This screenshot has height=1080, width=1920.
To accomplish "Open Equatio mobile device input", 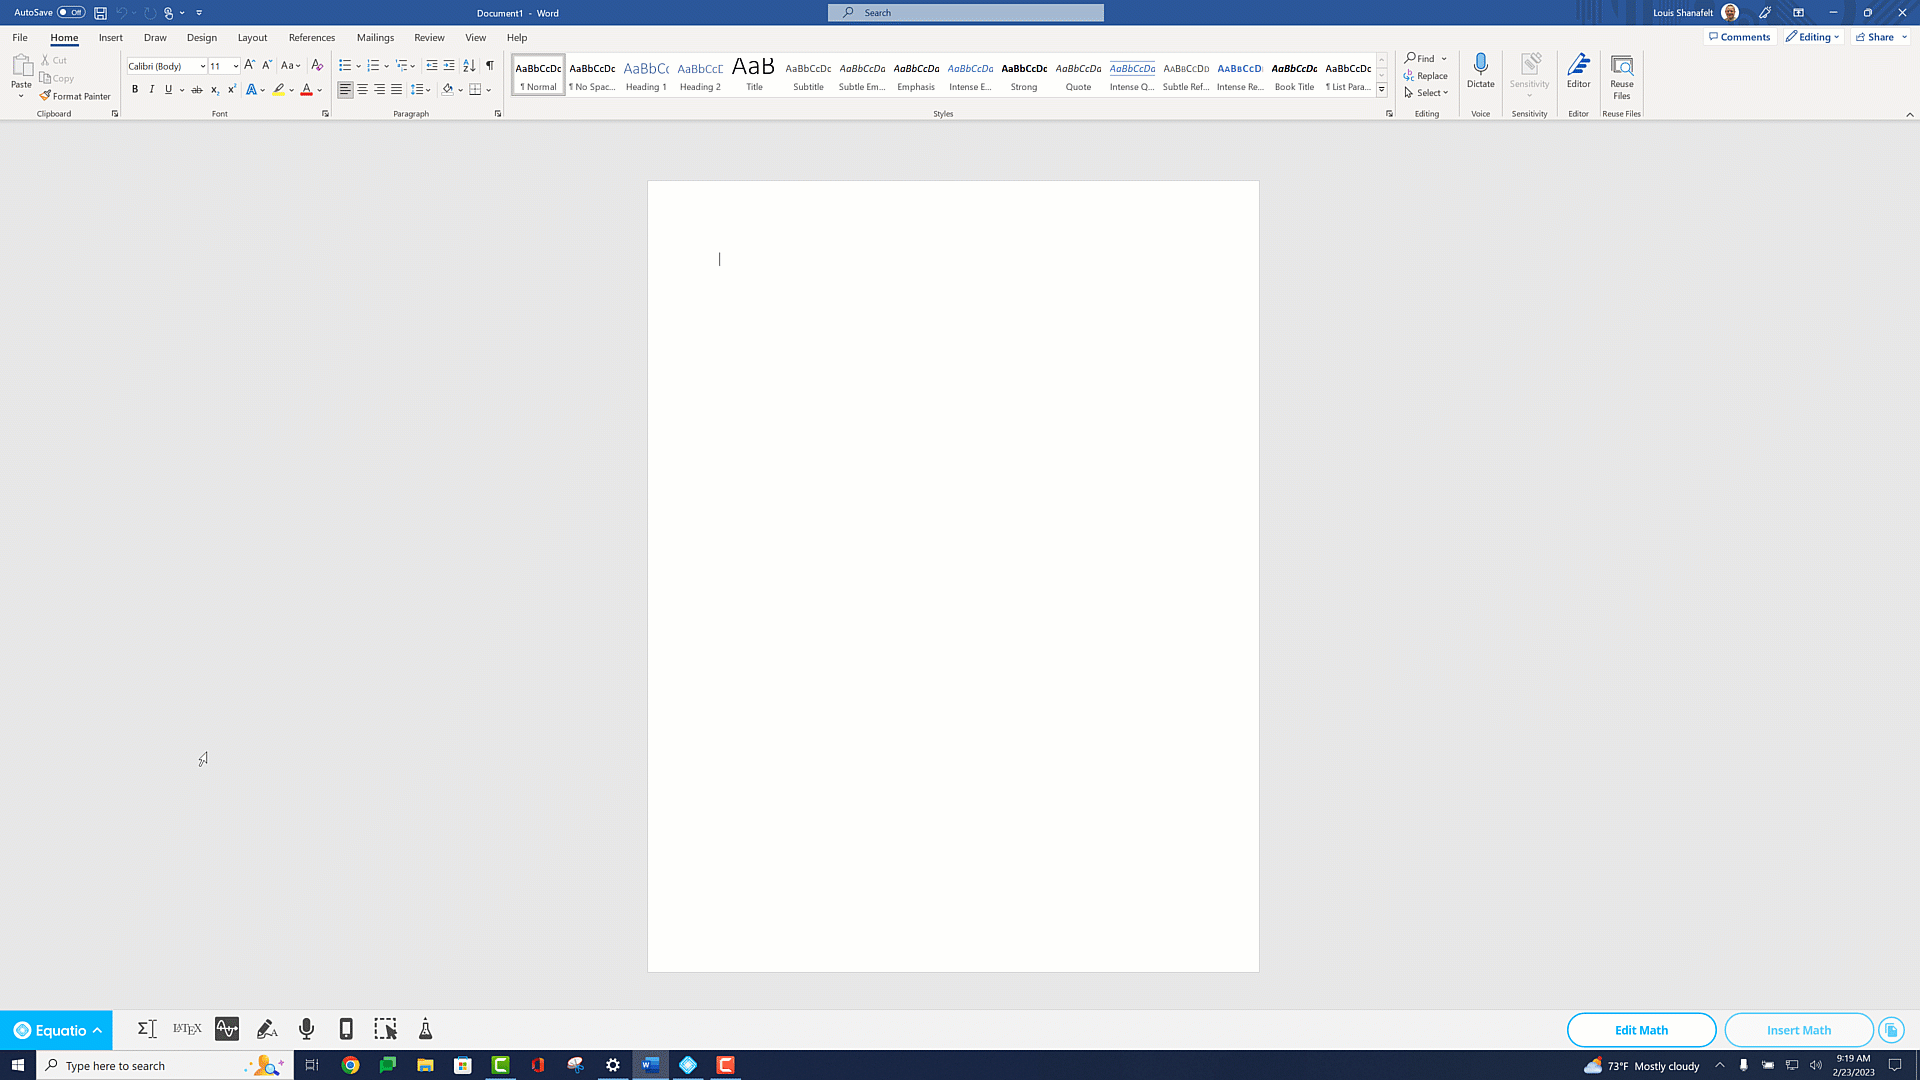I will point(346,1029).
